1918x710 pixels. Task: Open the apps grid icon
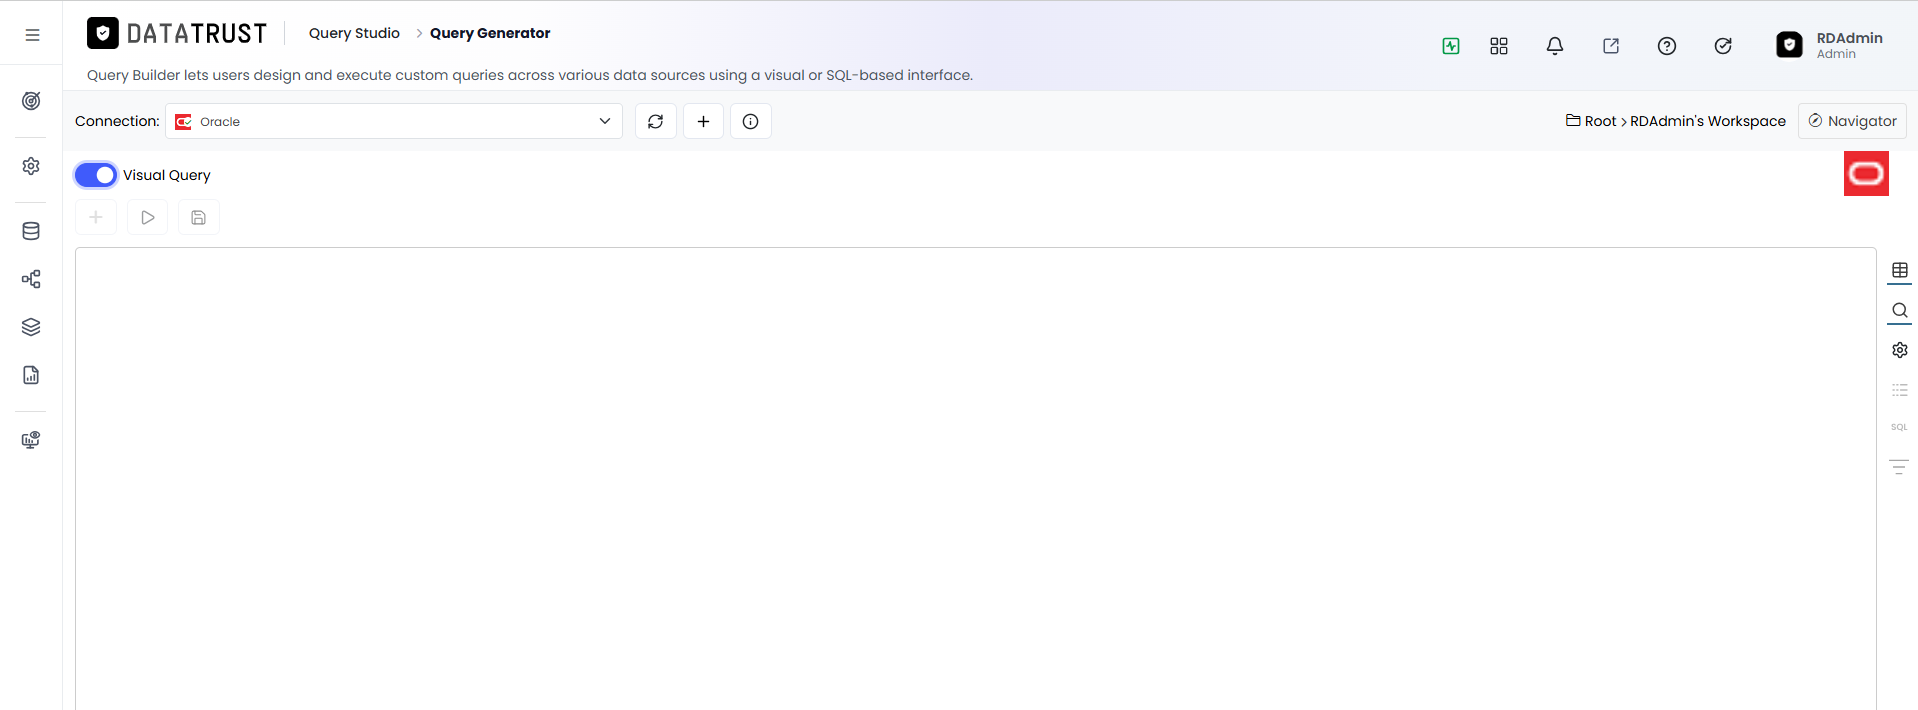1499,46
